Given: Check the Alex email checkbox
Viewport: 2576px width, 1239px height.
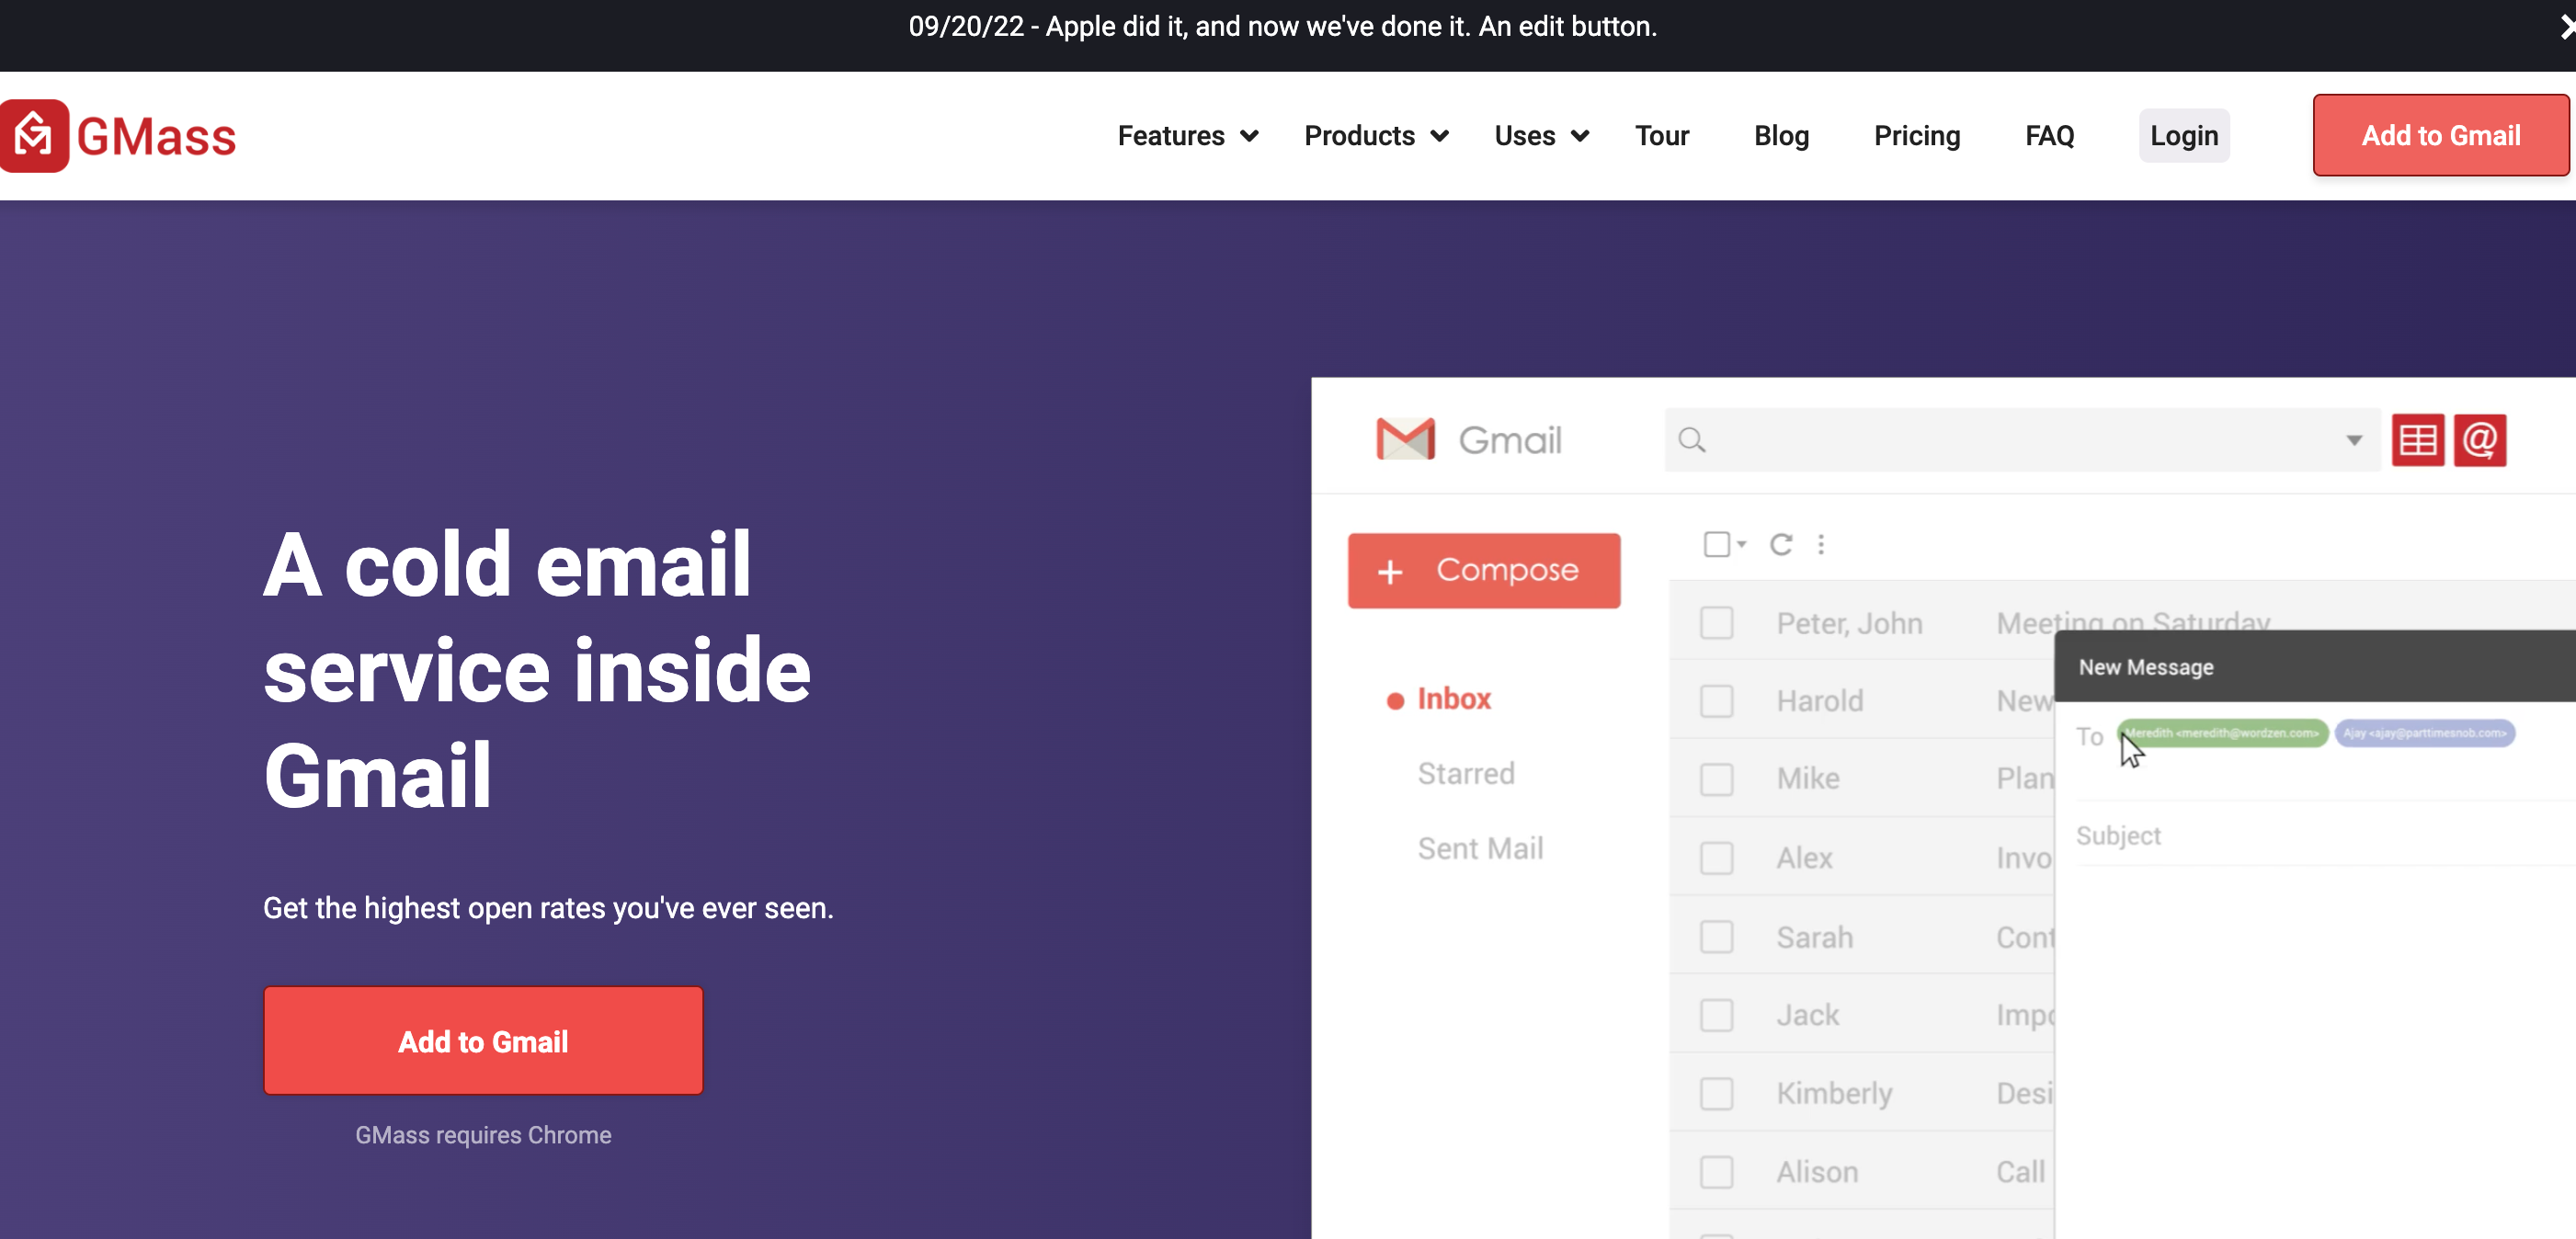Looking at the screenshot, I should click(1716, 858).
